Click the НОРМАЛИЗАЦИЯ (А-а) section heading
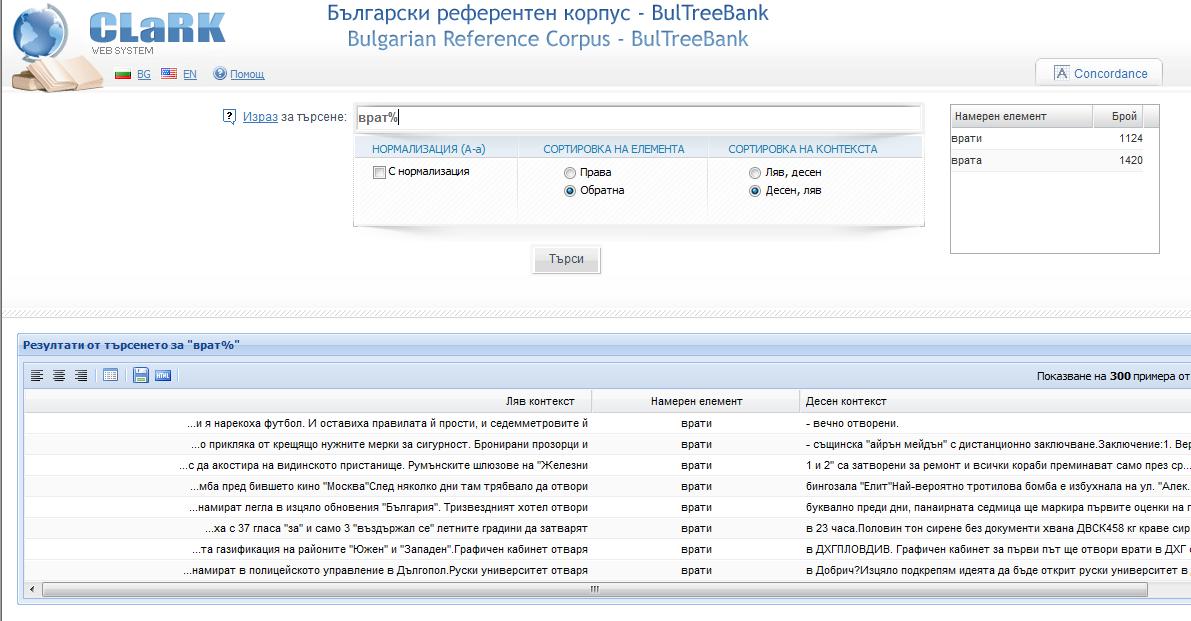 pos(428,149)
